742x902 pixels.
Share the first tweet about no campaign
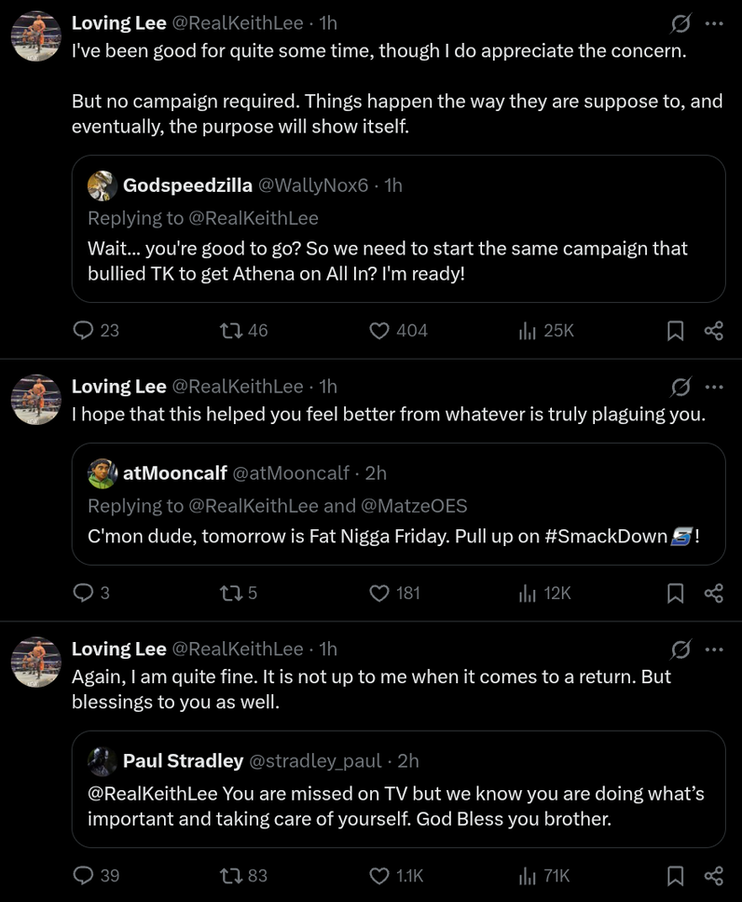(x=714, y=330)
